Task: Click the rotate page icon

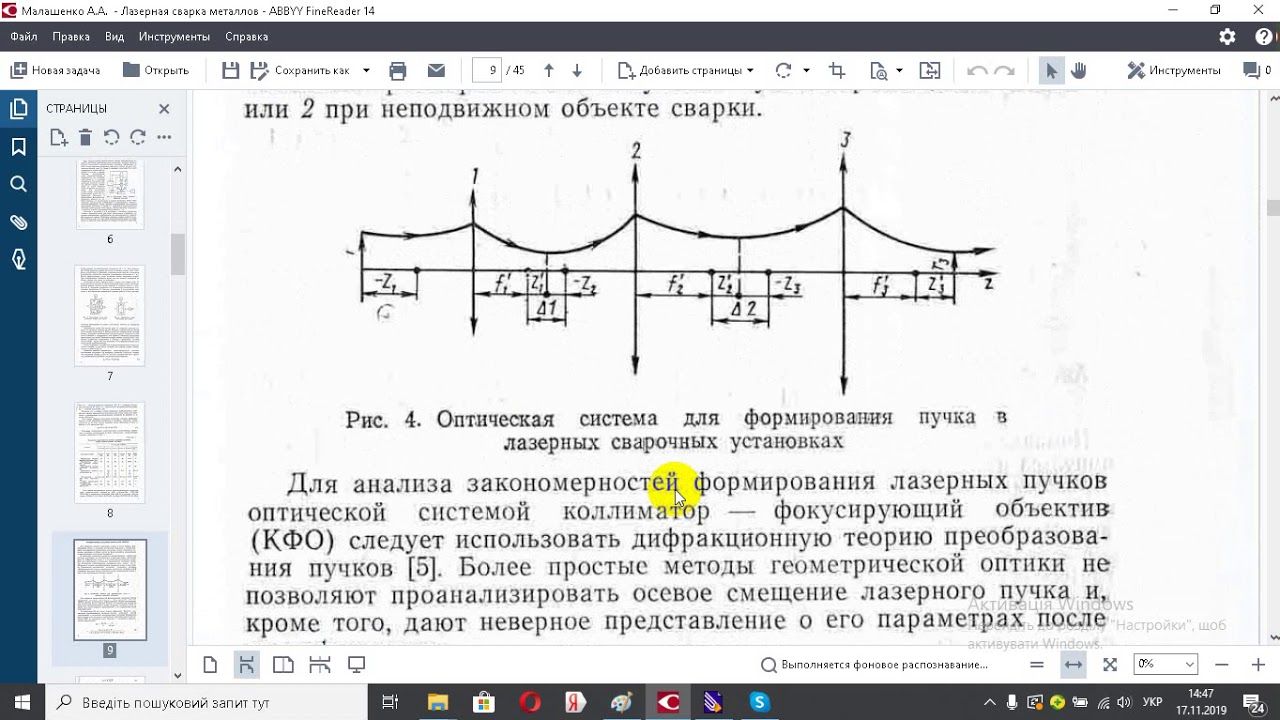Action: pyautogui.click(x=783, y=70)
